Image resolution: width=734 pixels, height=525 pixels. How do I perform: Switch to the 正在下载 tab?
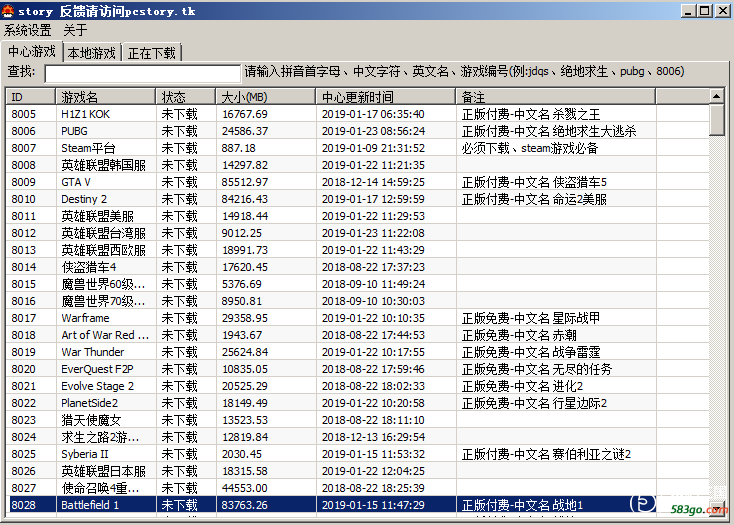152,53
